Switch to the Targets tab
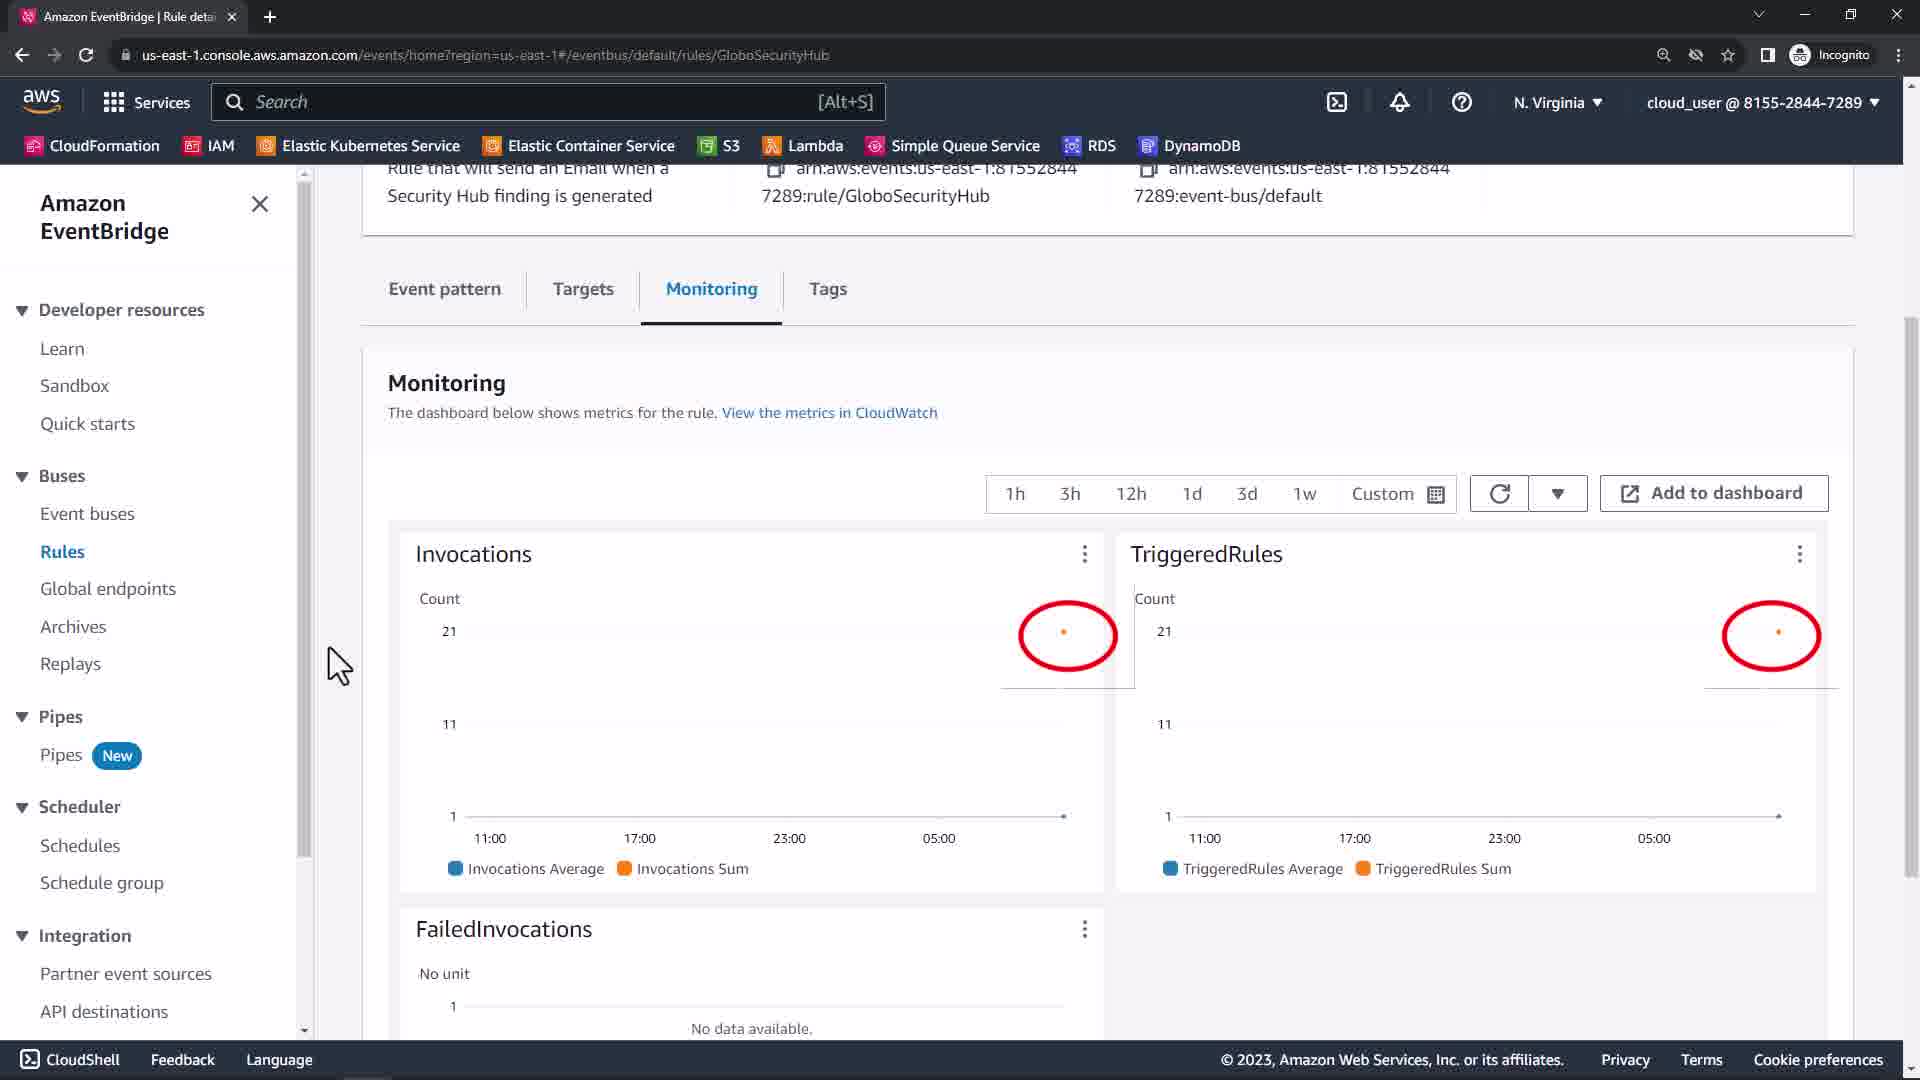The image size is (1920, 1080). tap(583, 289)
